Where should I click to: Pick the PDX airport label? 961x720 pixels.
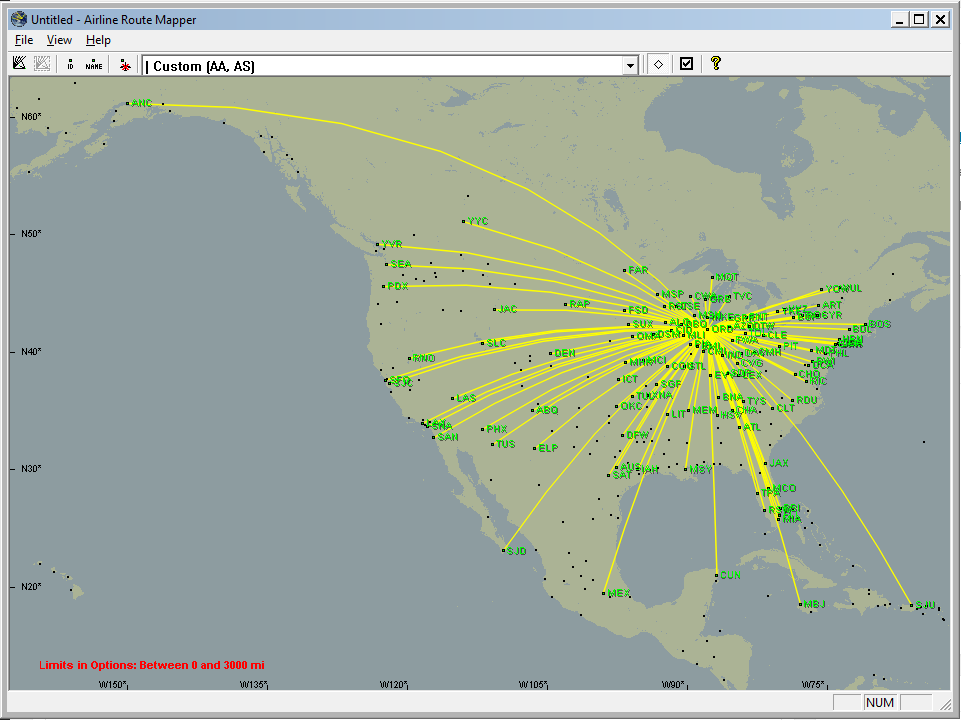coord(398,286)
